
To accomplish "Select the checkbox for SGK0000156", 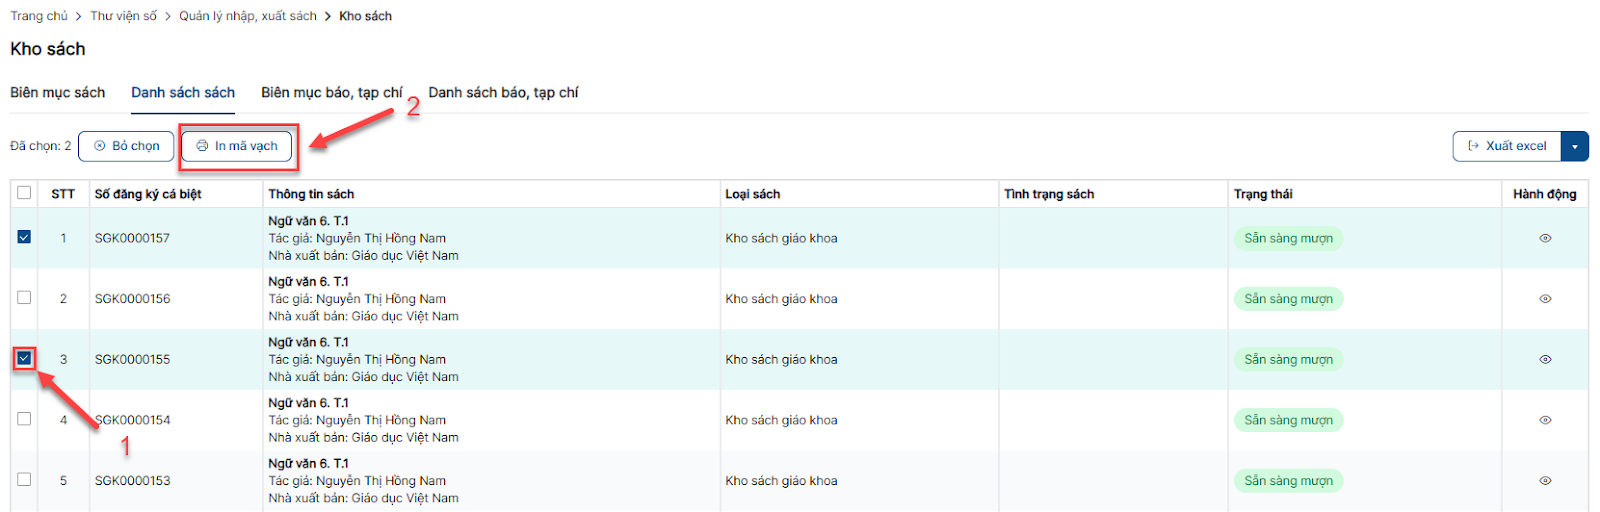I will [24, 298].
